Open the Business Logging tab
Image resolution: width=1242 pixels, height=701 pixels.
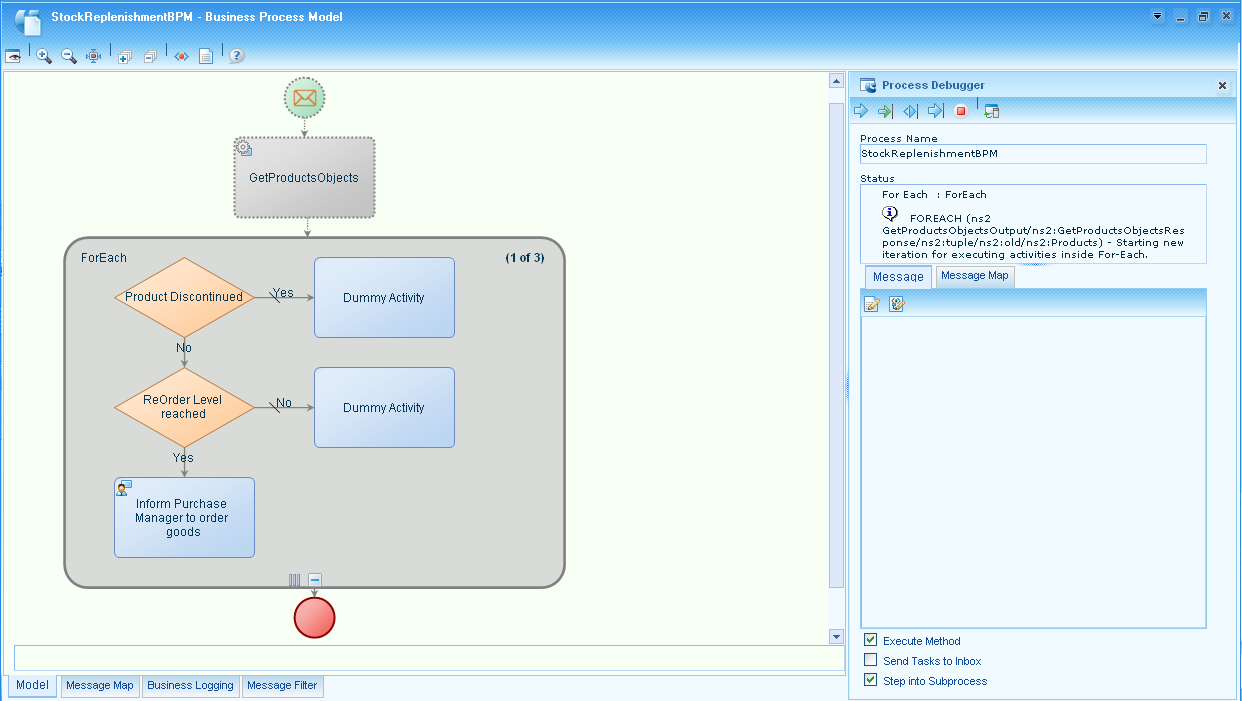point(190,686)
